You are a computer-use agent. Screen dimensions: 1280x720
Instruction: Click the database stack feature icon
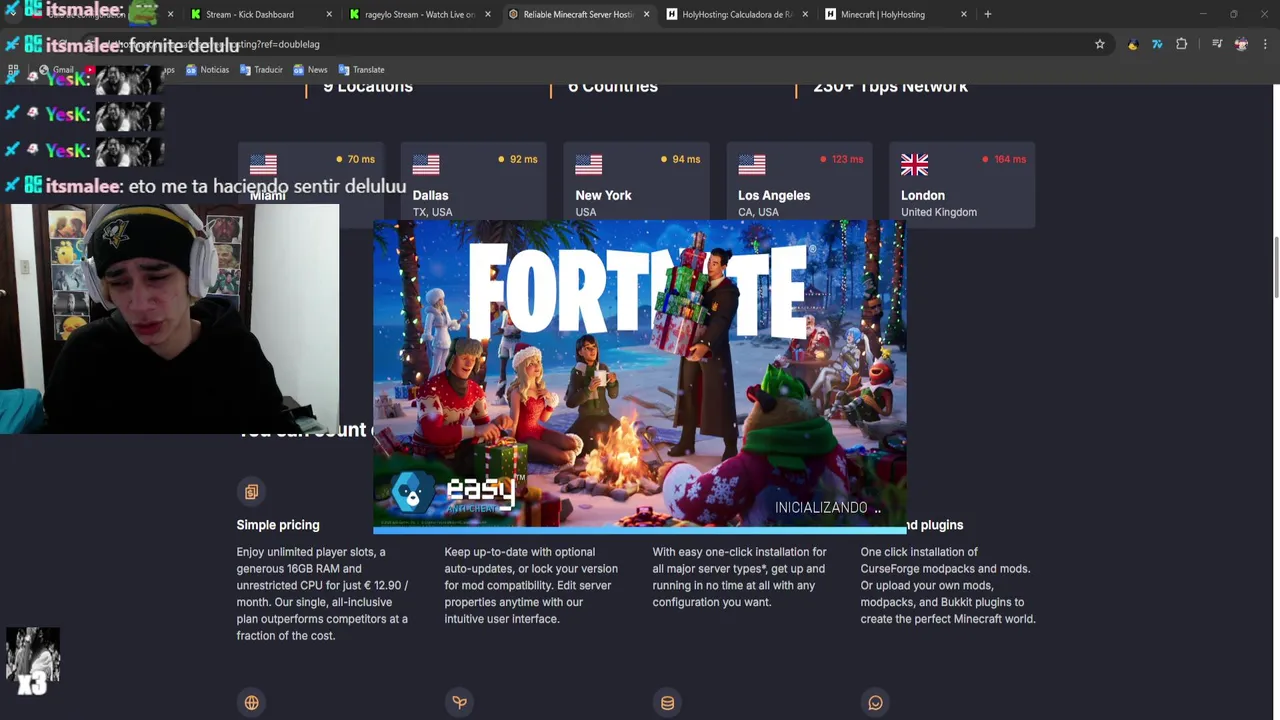(667, 703)
